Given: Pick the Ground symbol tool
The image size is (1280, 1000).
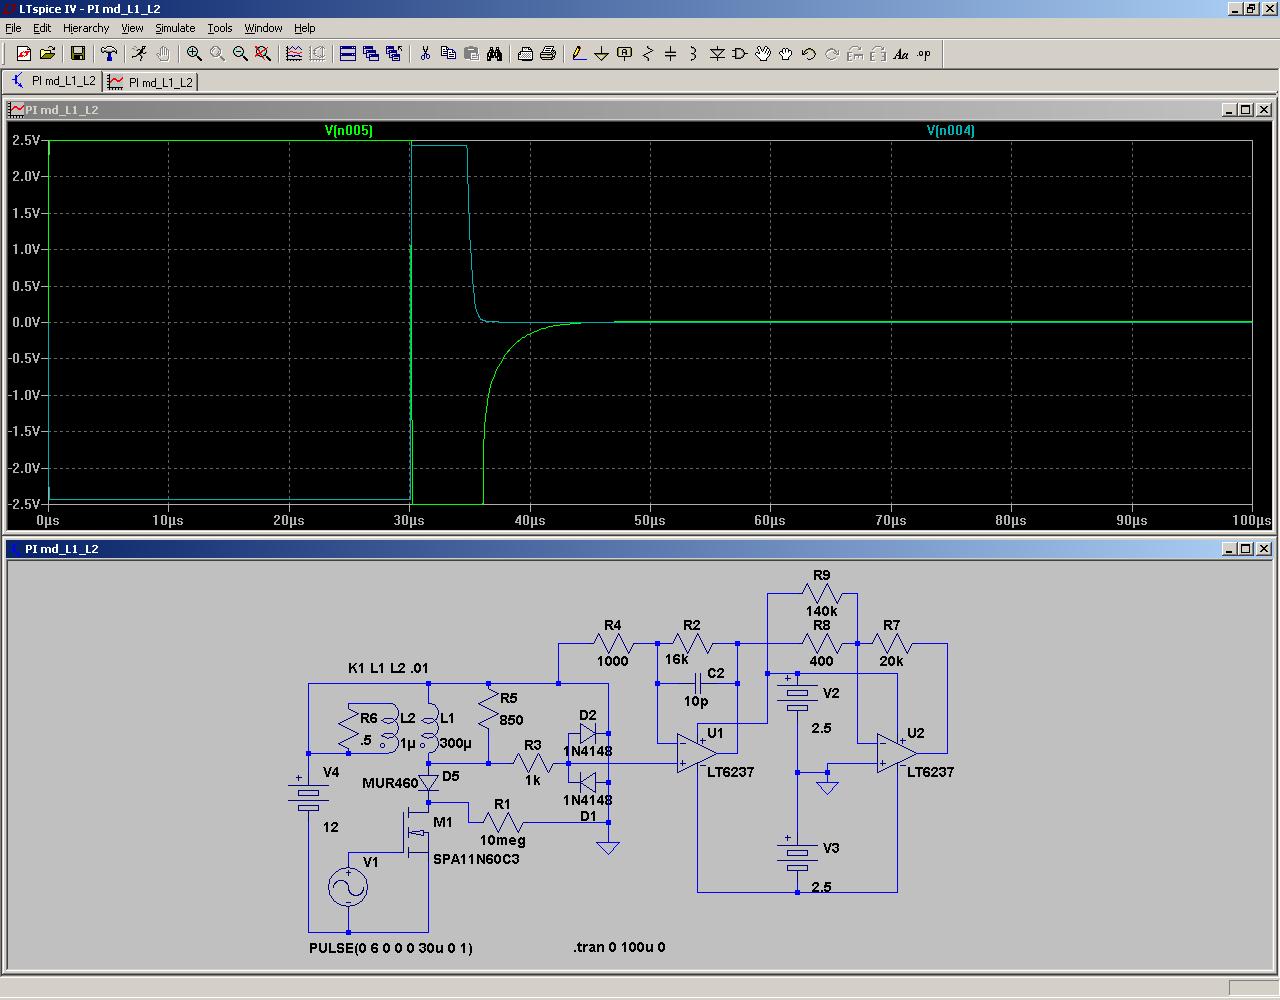Looking at the screenshot, I should pos(601,54).
